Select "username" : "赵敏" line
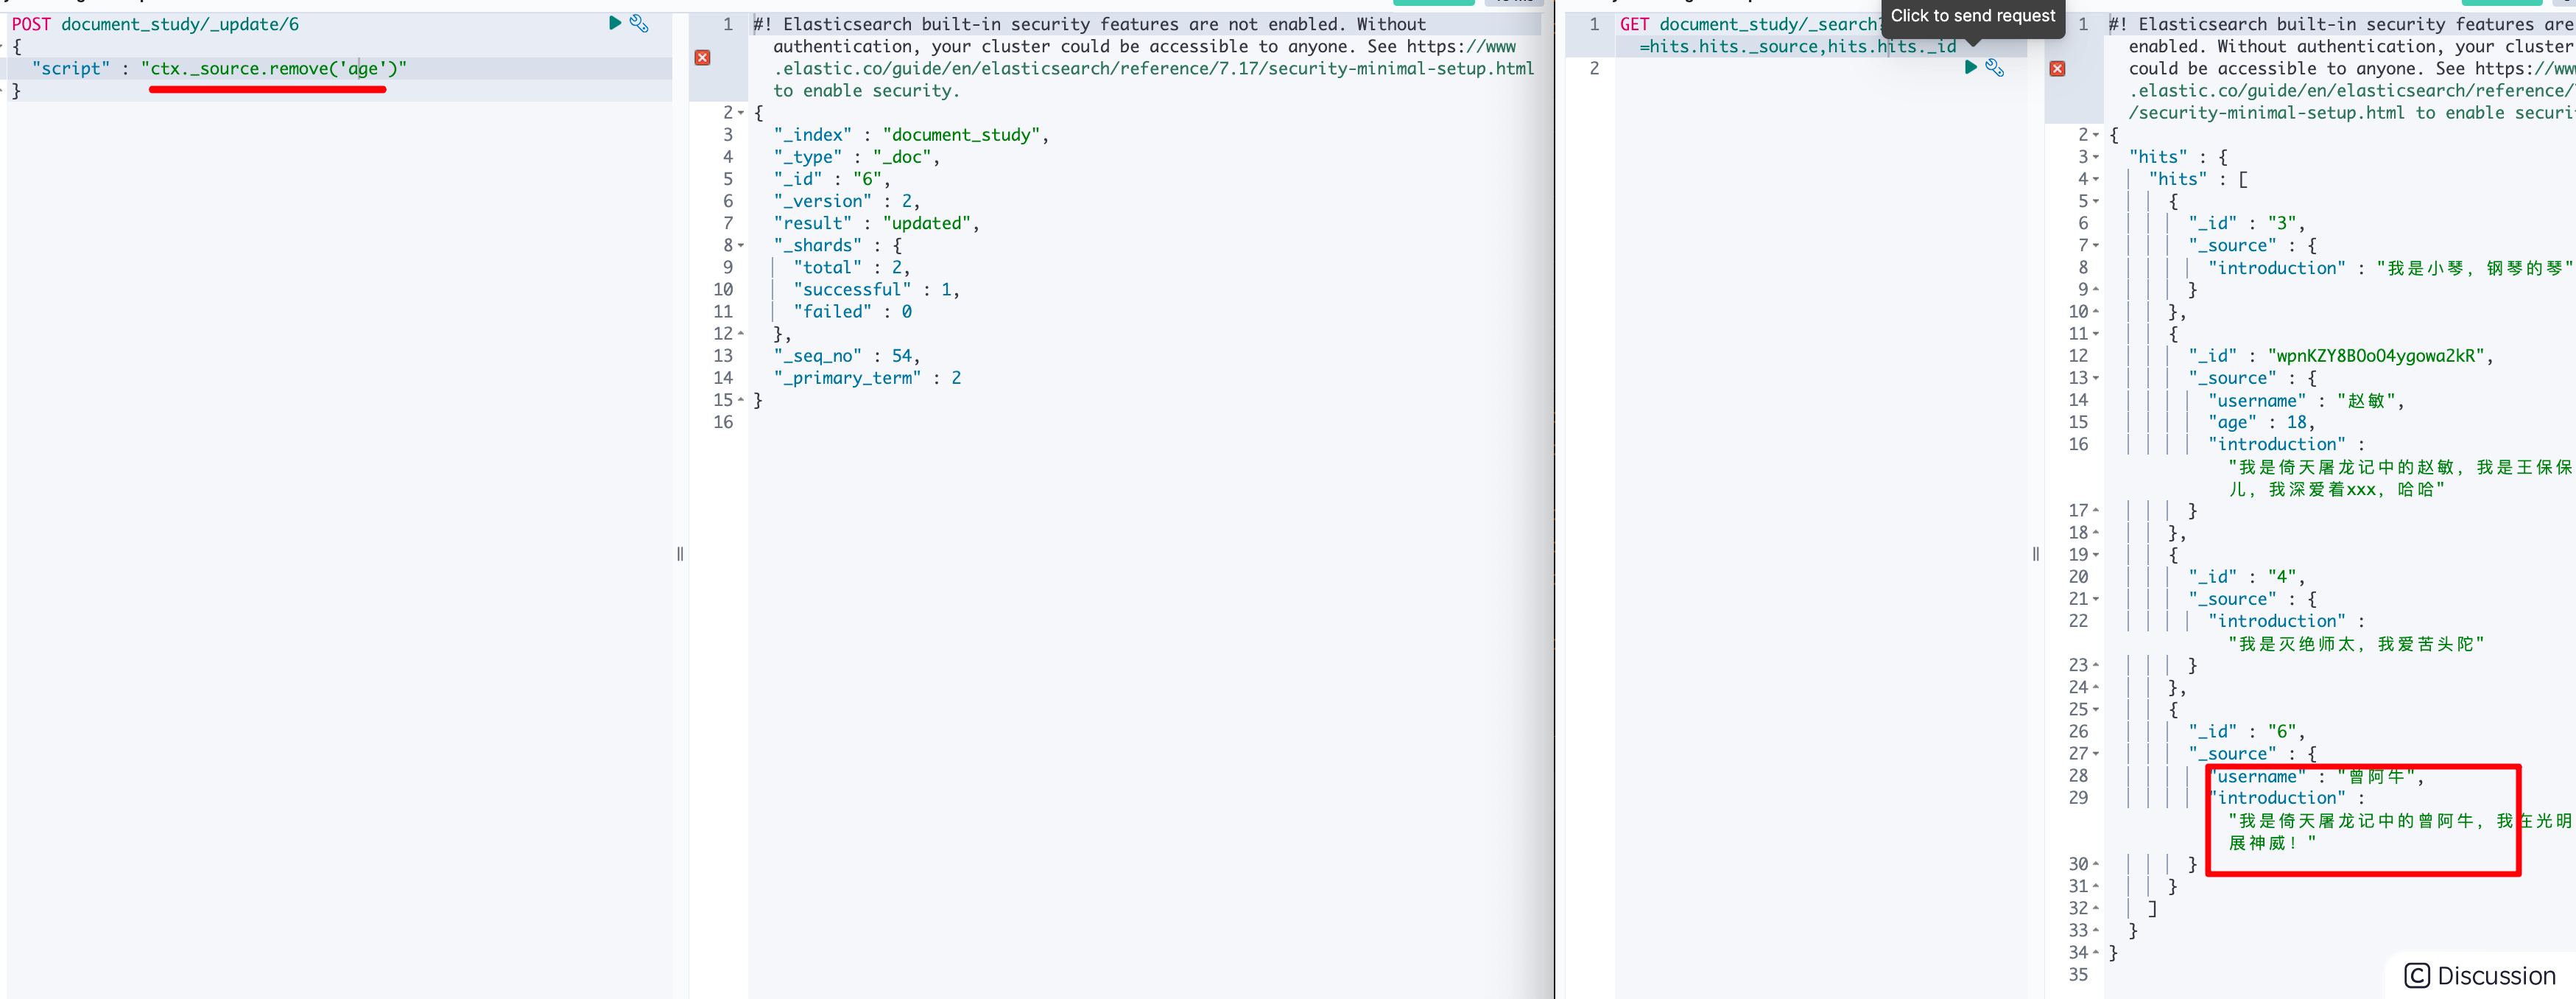The image size is (2576, 999). (2306, 401)
